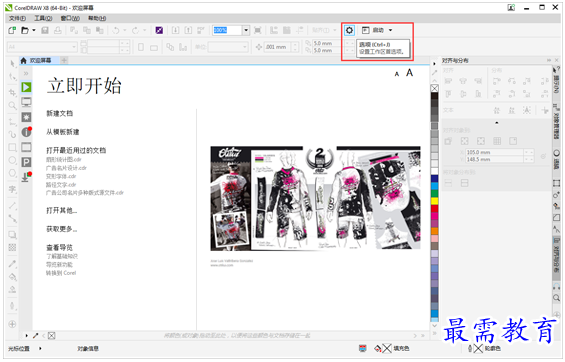Screen dimensions: 565x362
Task: Click the New document icon in toolbar
Action: 12,30
